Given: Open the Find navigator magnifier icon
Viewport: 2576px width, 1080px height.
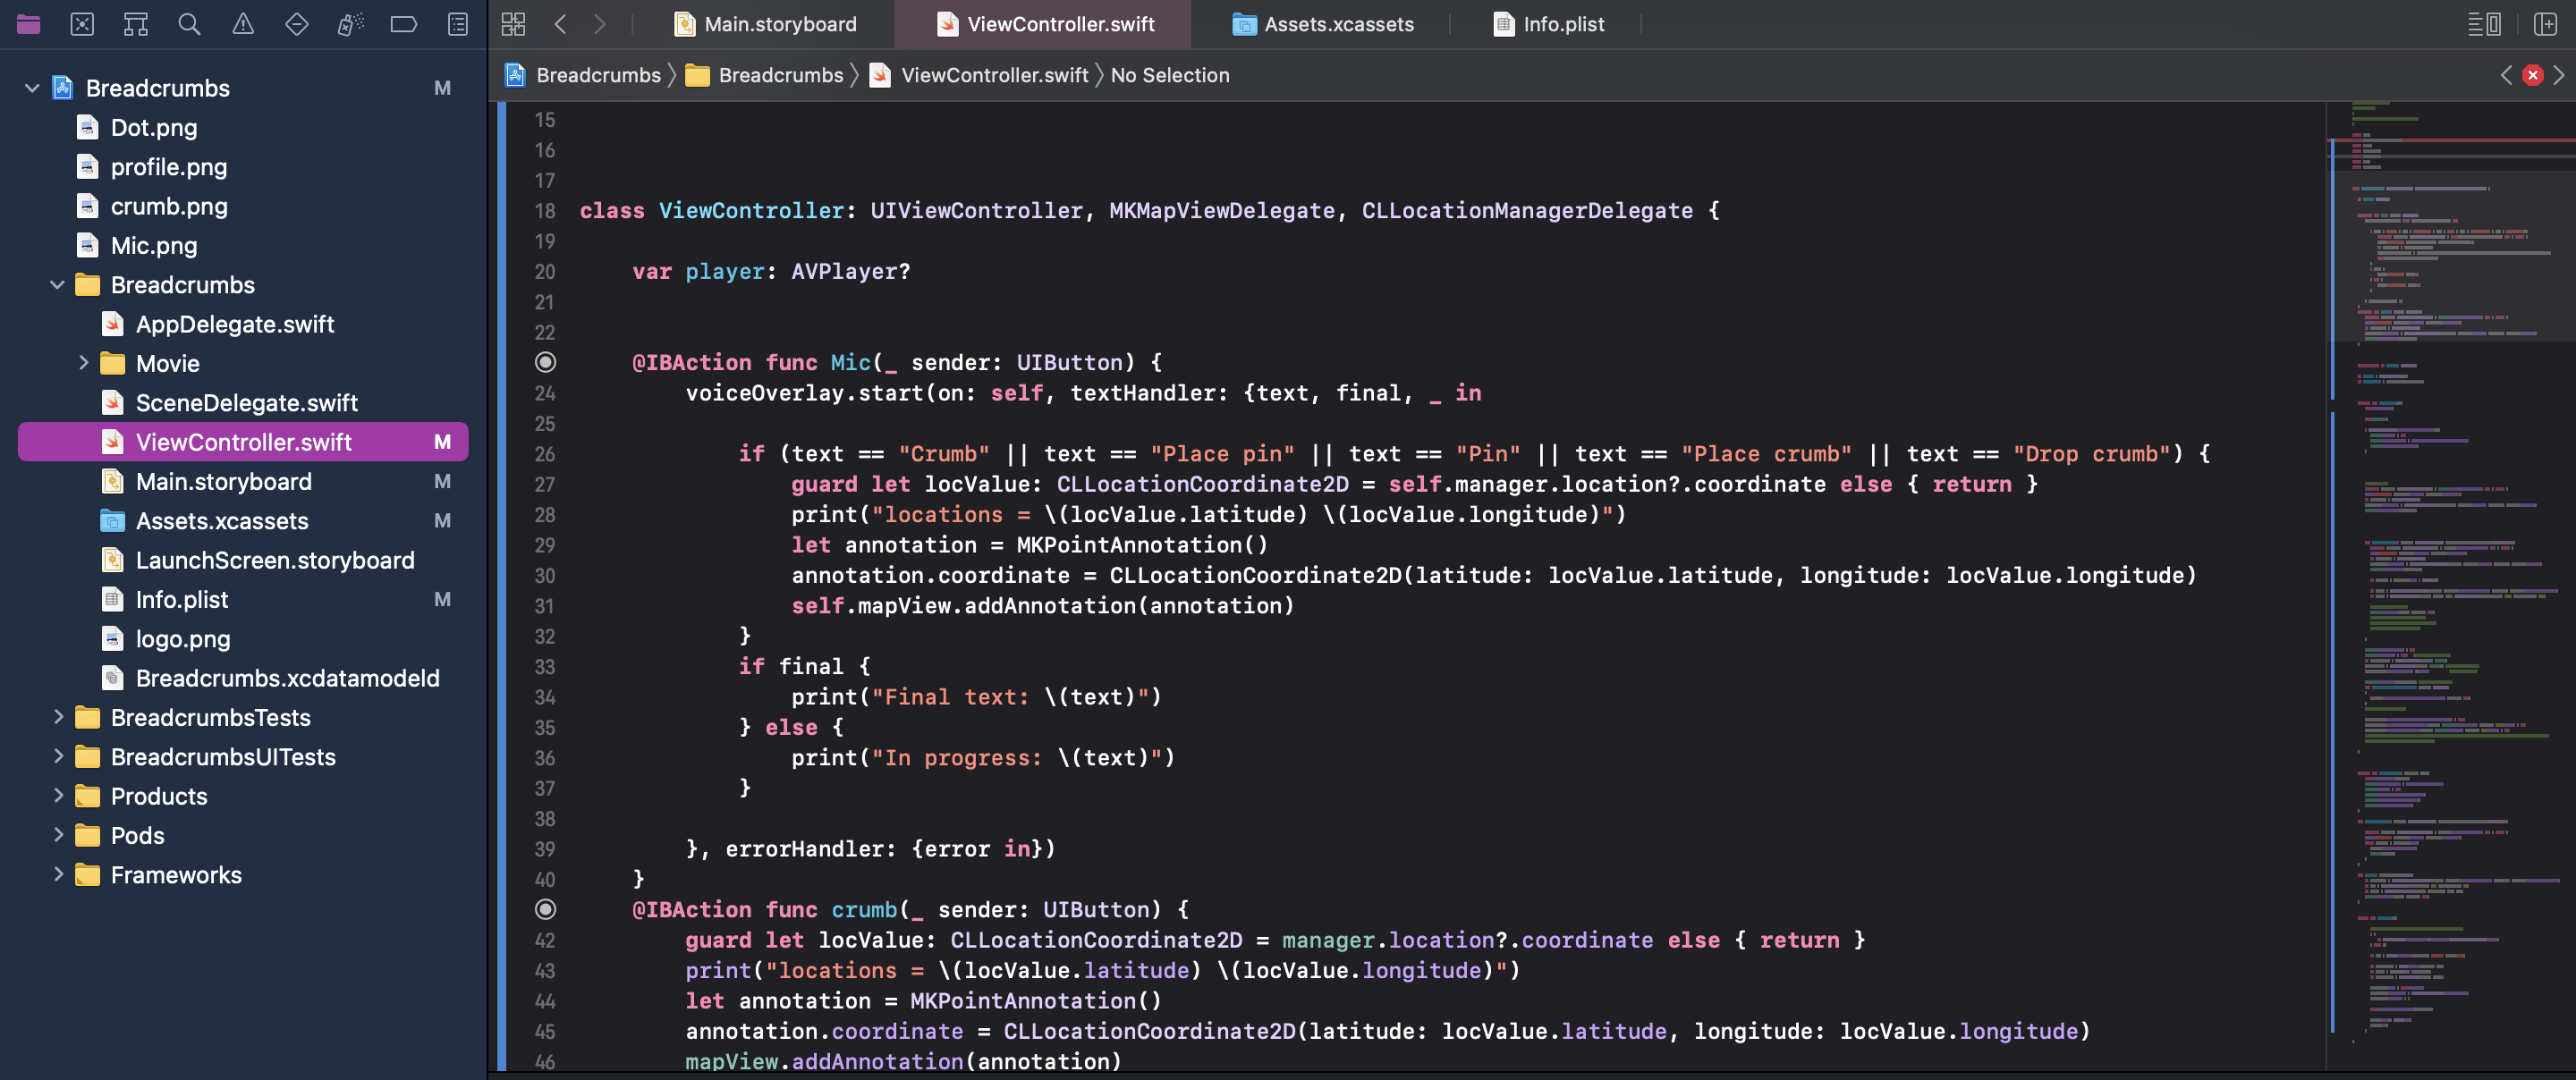Looking at the screenshot, I should tap(189, 24).
